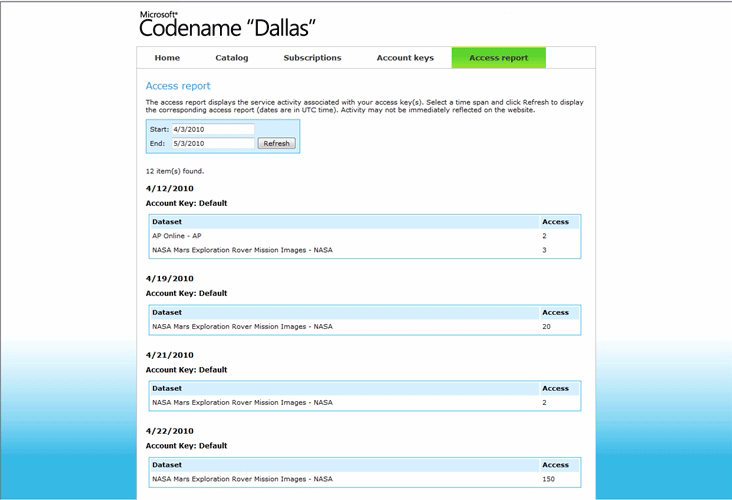
Task: Click Account Key: Default under 4/21/2010
Action: click(186, 370)
